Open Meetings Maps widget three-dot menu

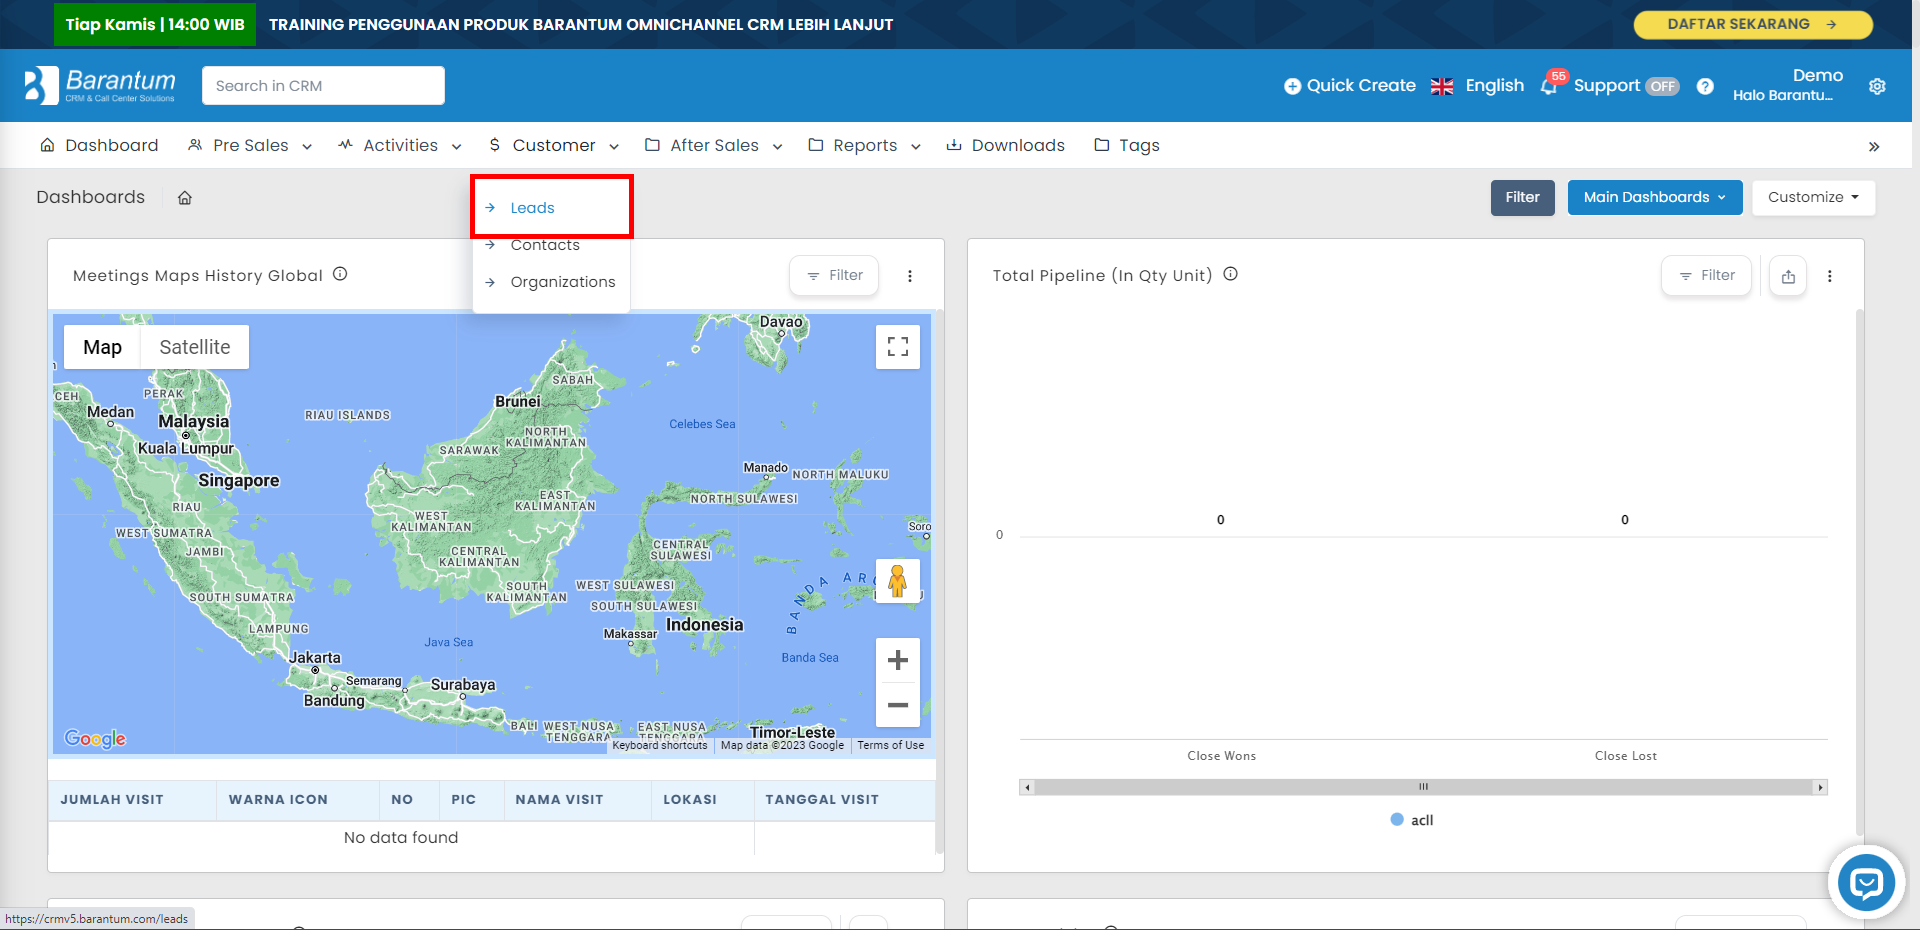[x=910, y=276]
